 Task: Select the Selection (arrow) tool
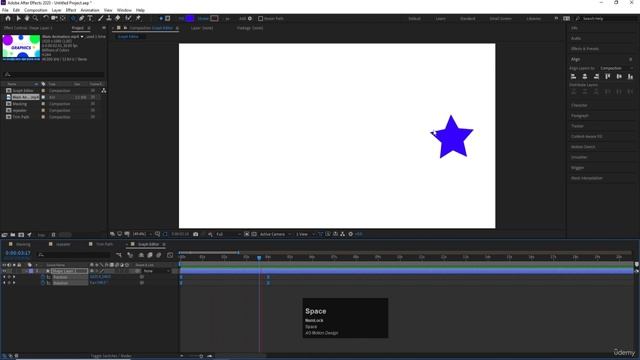click(x=18, y=18)
